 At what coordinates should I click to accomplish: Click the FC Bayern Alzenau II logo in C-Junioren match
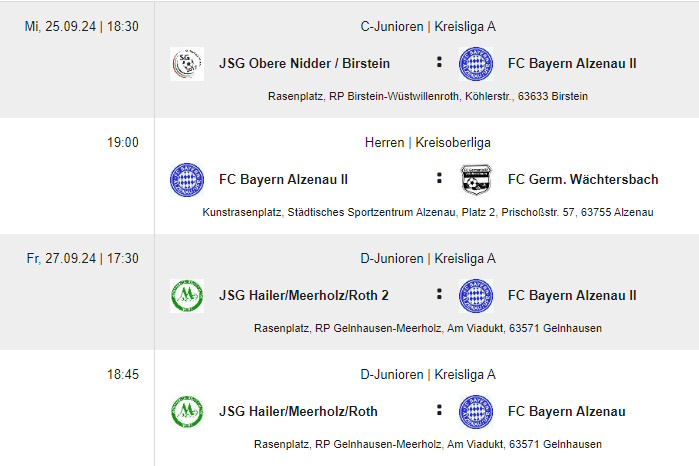click(476, 64)
